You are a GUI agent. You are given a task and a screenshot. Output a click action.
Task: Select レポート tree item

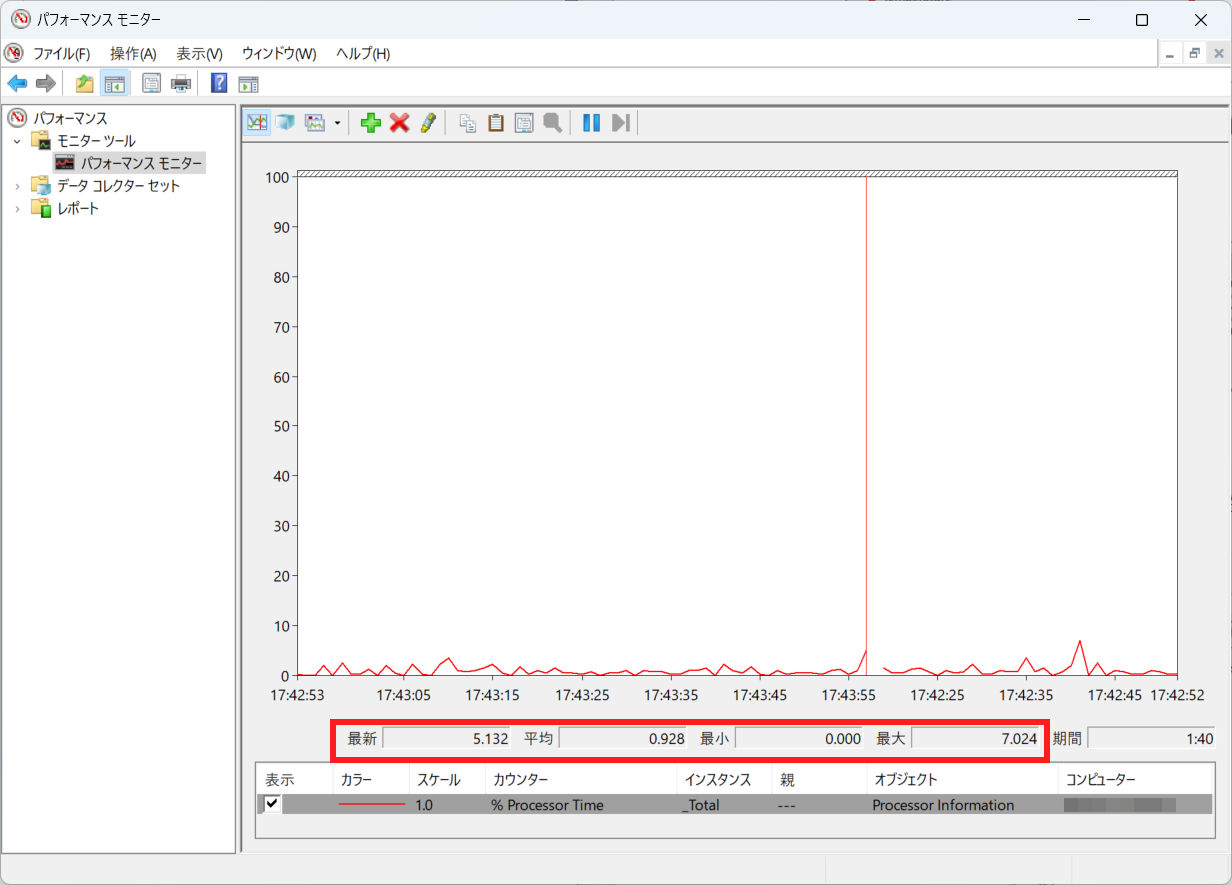(78, 208)
